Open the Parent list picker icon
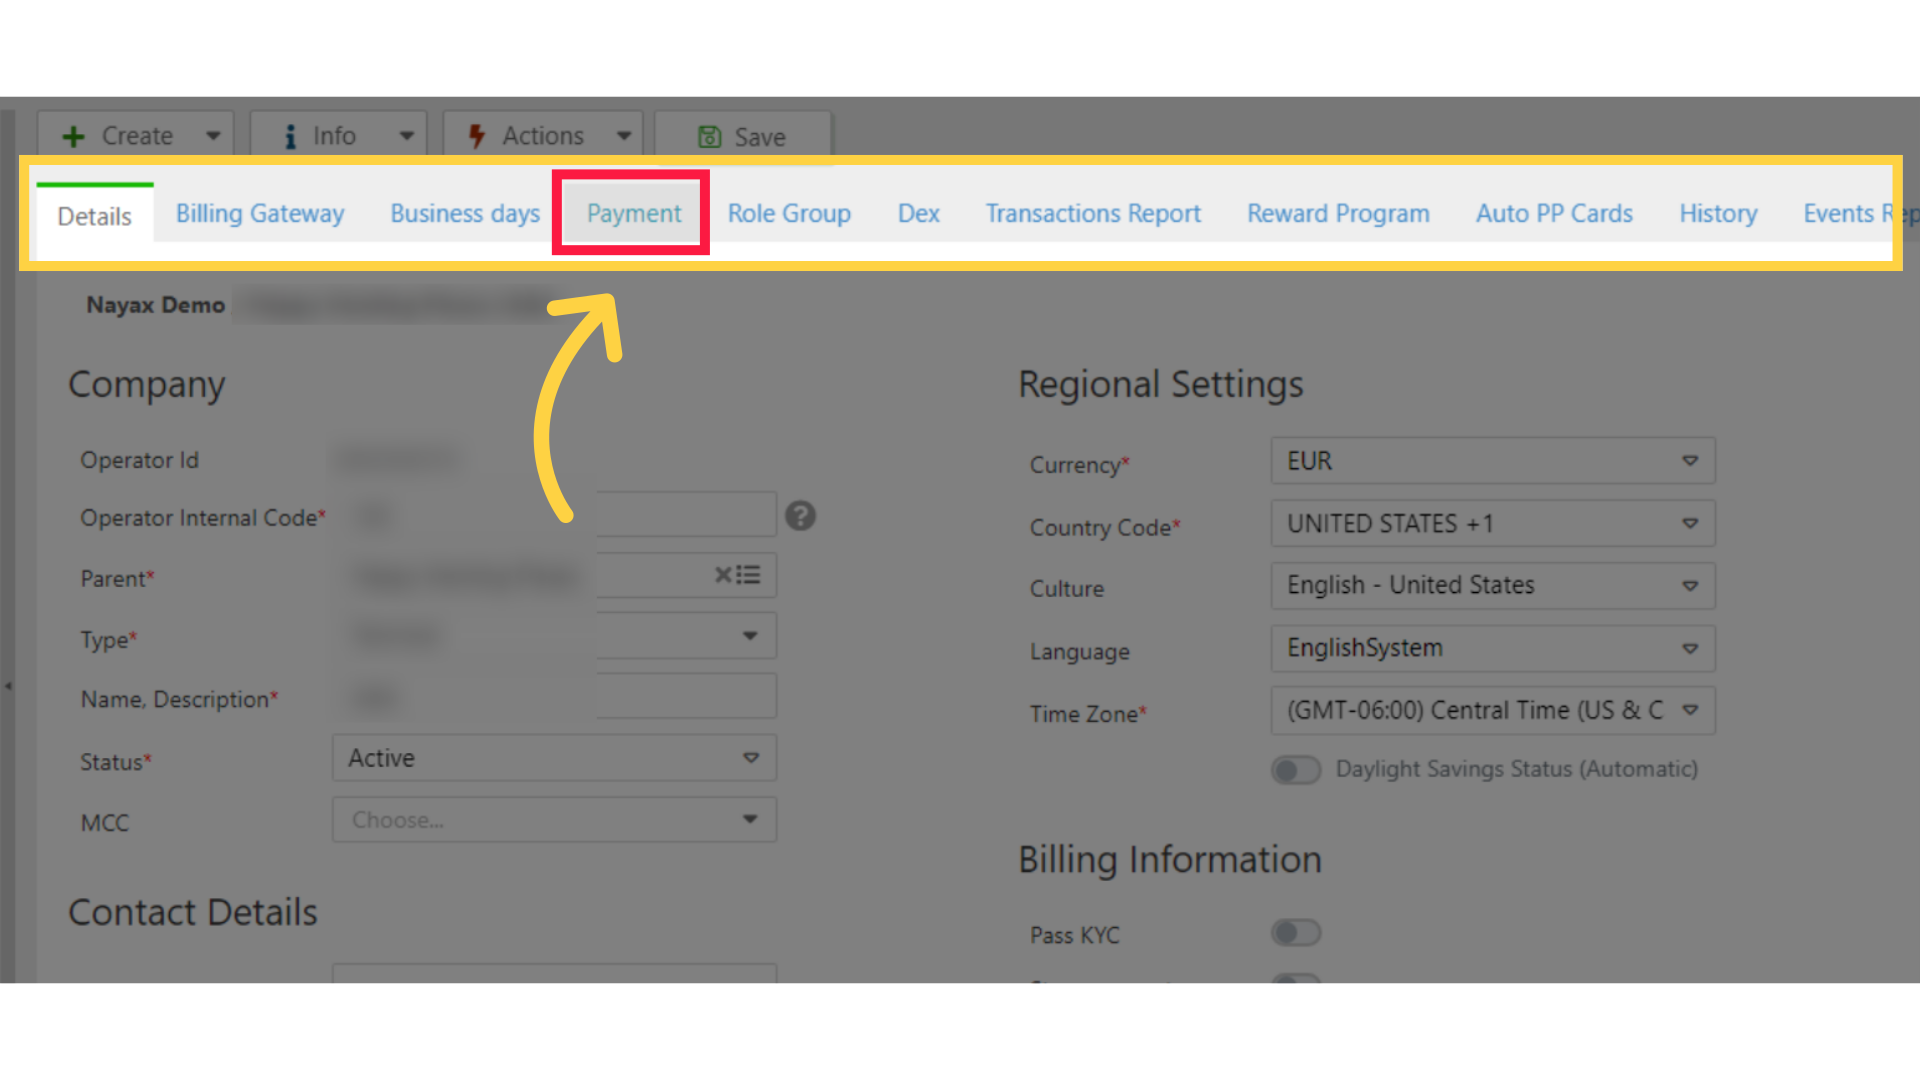The image size is (1920, 1080). [749, 575]
